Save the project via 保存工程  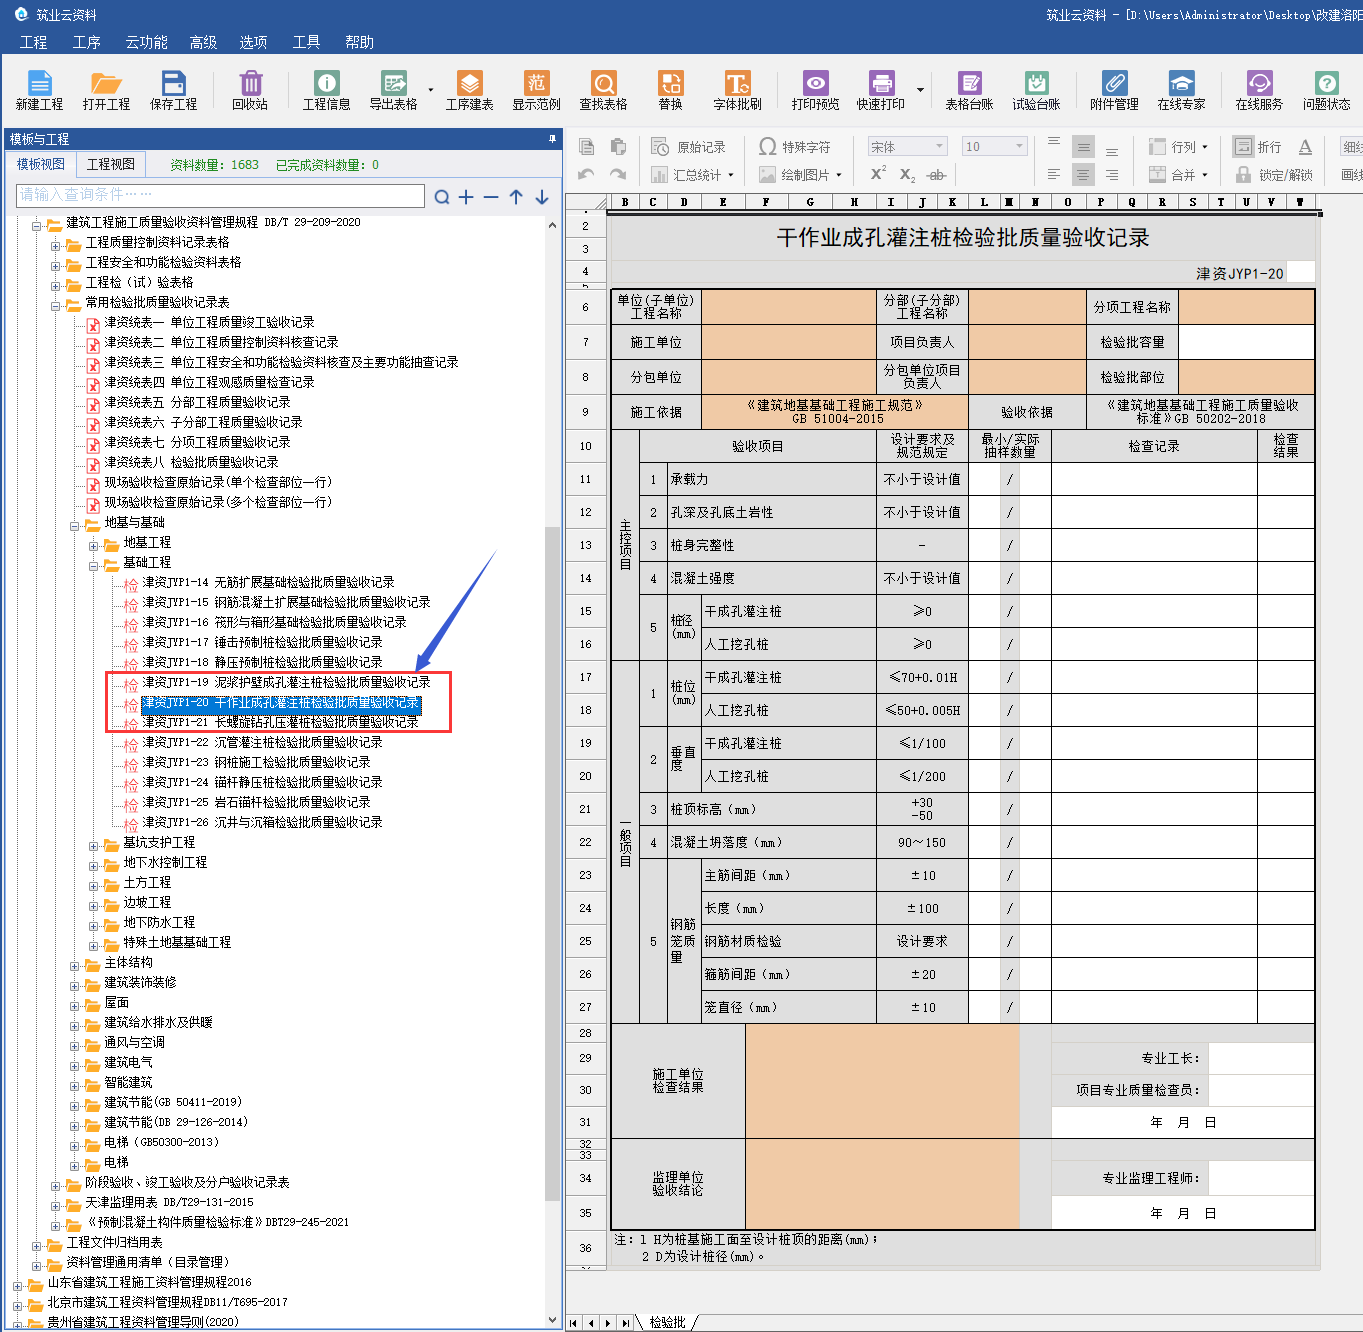174,90
